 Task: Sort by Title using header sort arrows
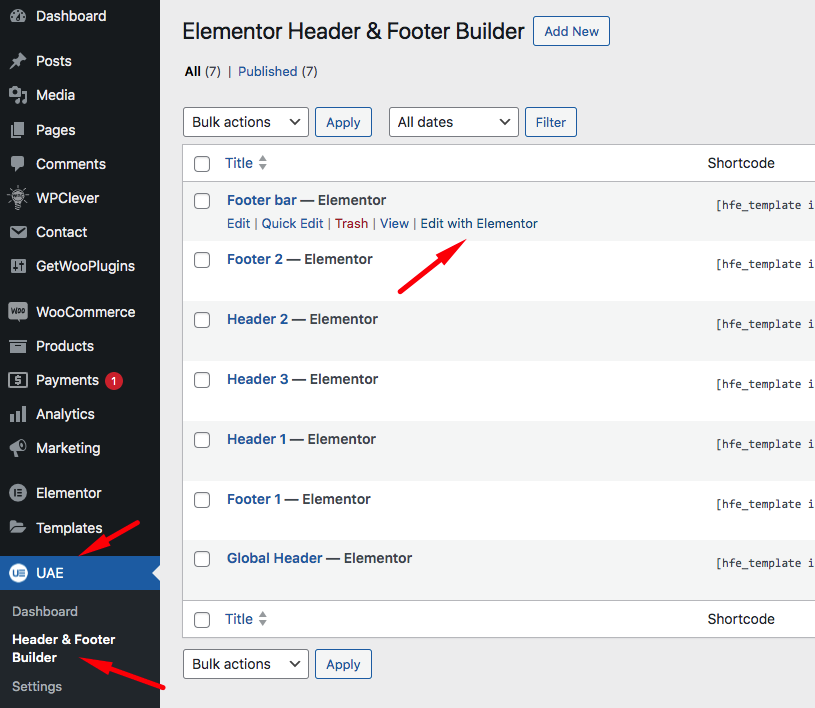262,163
